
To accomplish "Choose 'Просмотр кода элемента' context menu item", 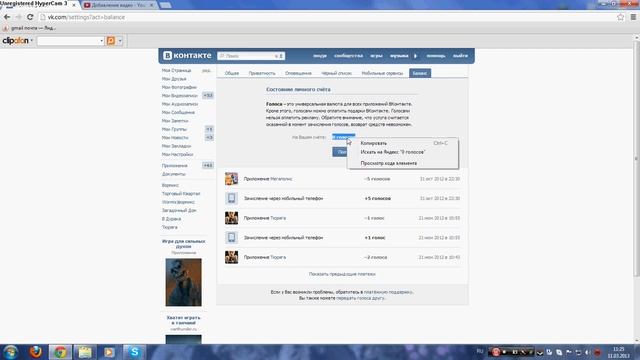I will pyautogui.click(x=402, y=163).
